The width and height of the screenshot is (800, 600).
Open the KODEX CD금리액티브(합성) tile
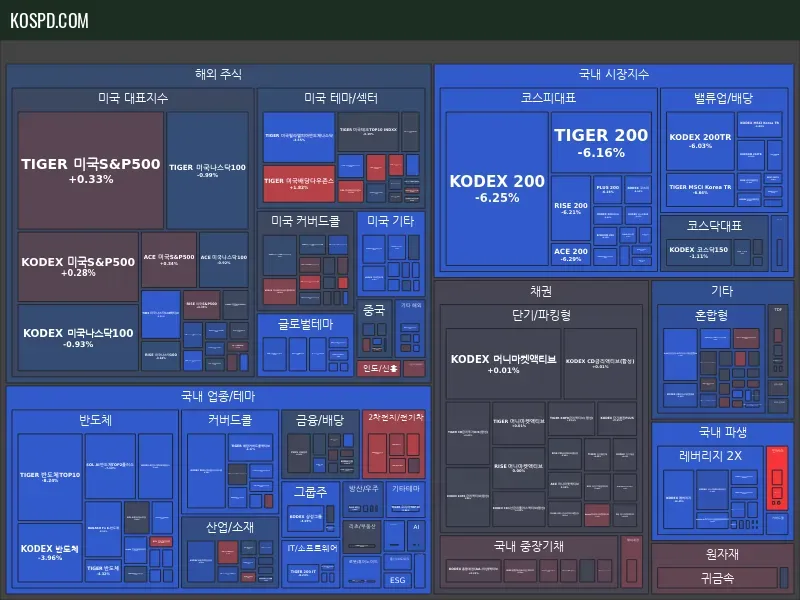point(600,363)
